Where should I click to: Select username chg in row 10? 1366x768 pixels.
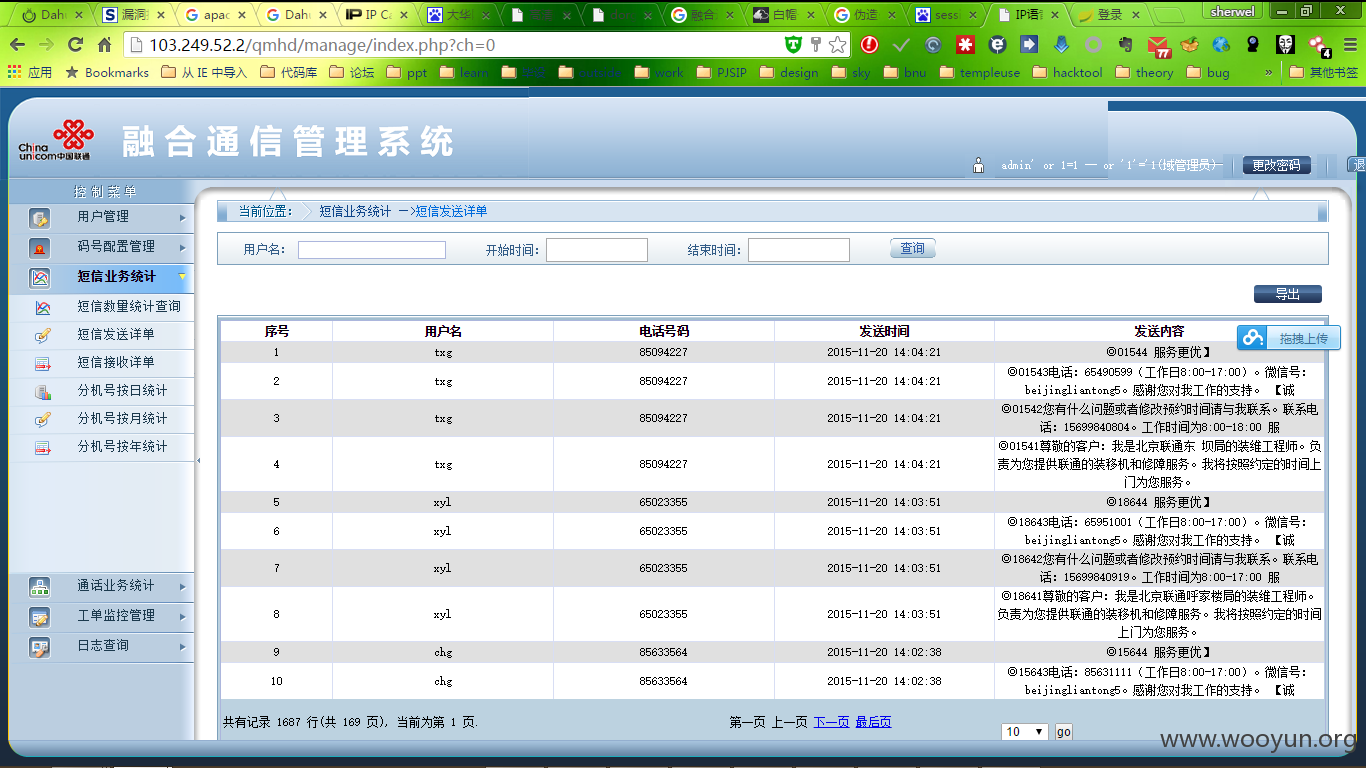(443, 682)
